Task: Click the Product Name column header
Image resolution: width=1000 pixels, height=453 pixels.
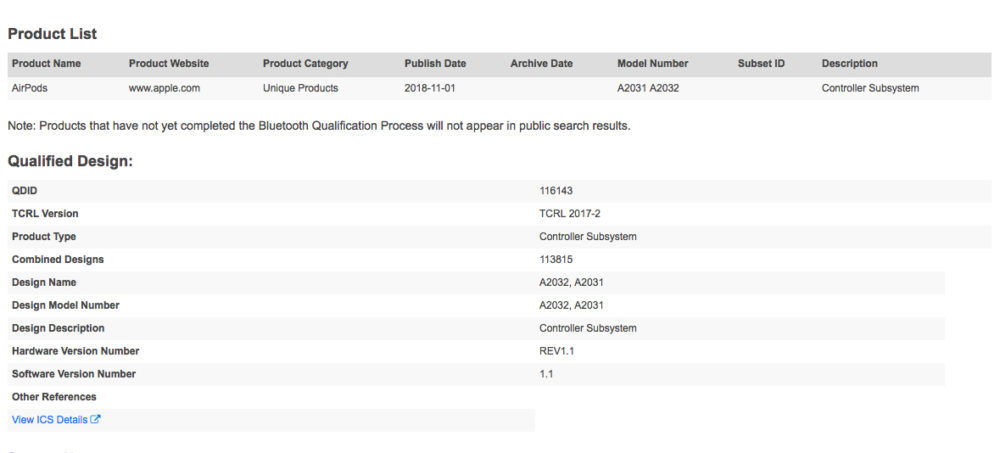Action: tap(46, 64)
